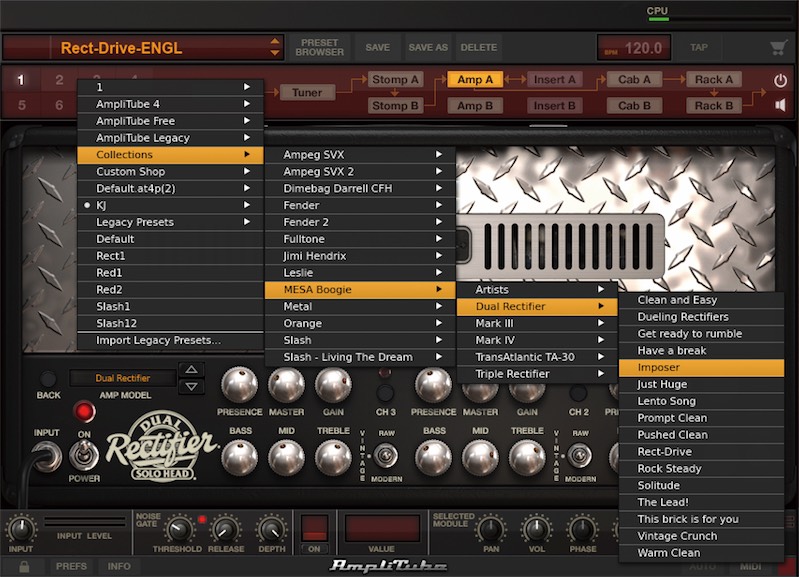This screenshot has height=577, width=799.
Task: Open the Orange collection submenu
Action: coord(360,323)
